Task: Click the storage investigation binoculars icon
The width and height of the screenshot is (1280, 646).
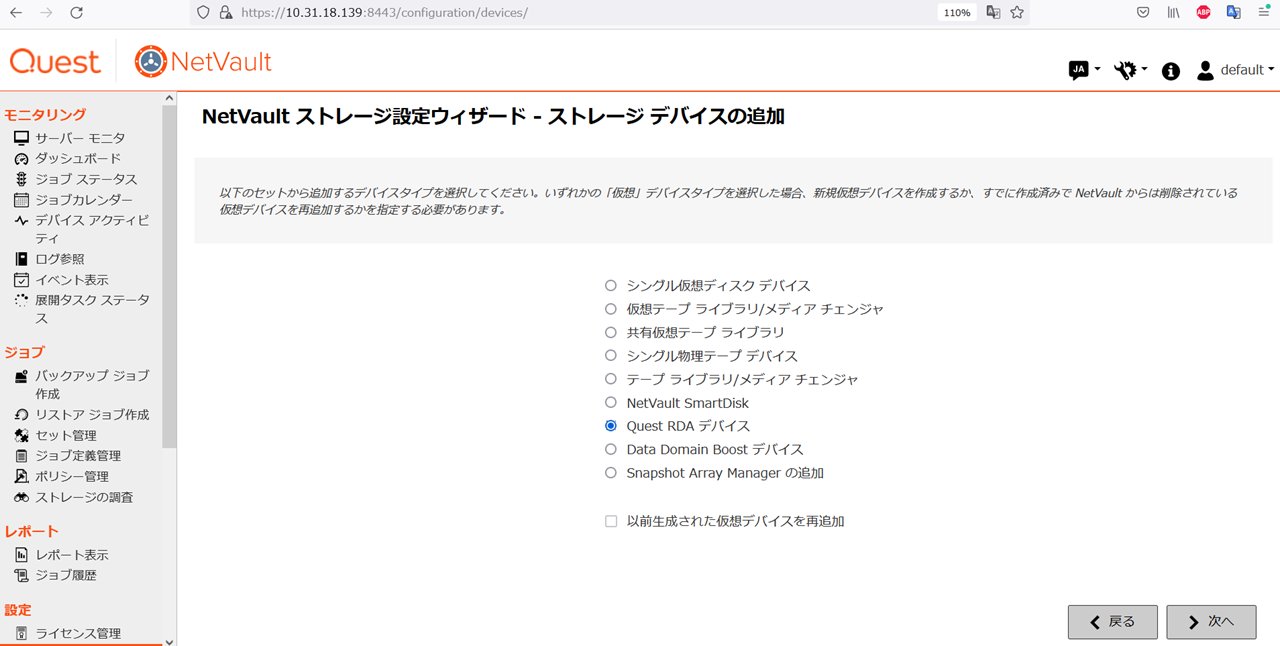Action: pos(21,497)
